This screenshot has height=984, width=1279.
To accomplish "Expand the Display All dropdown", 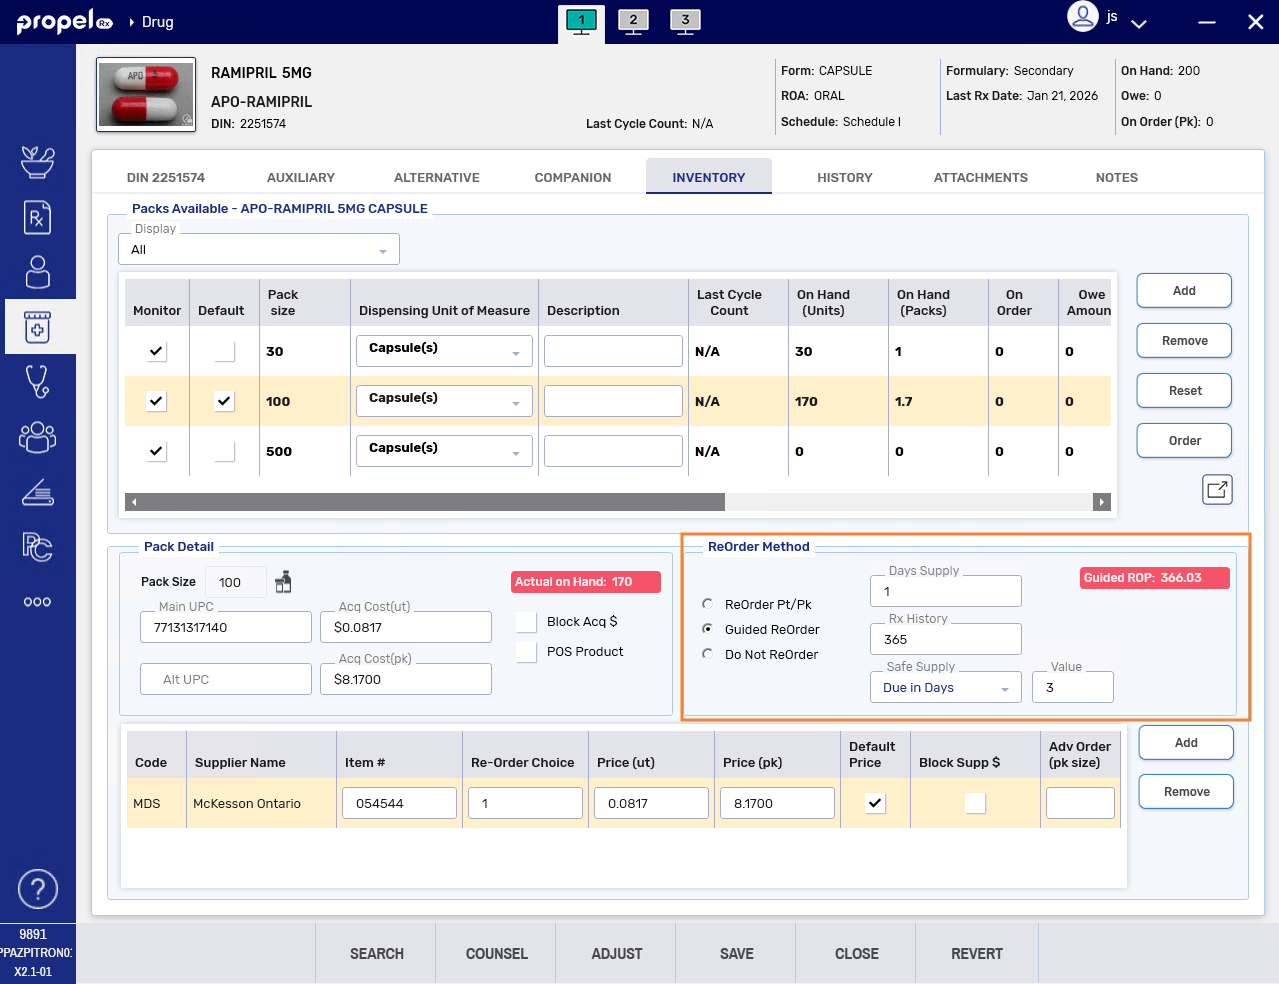I will 259,250.
